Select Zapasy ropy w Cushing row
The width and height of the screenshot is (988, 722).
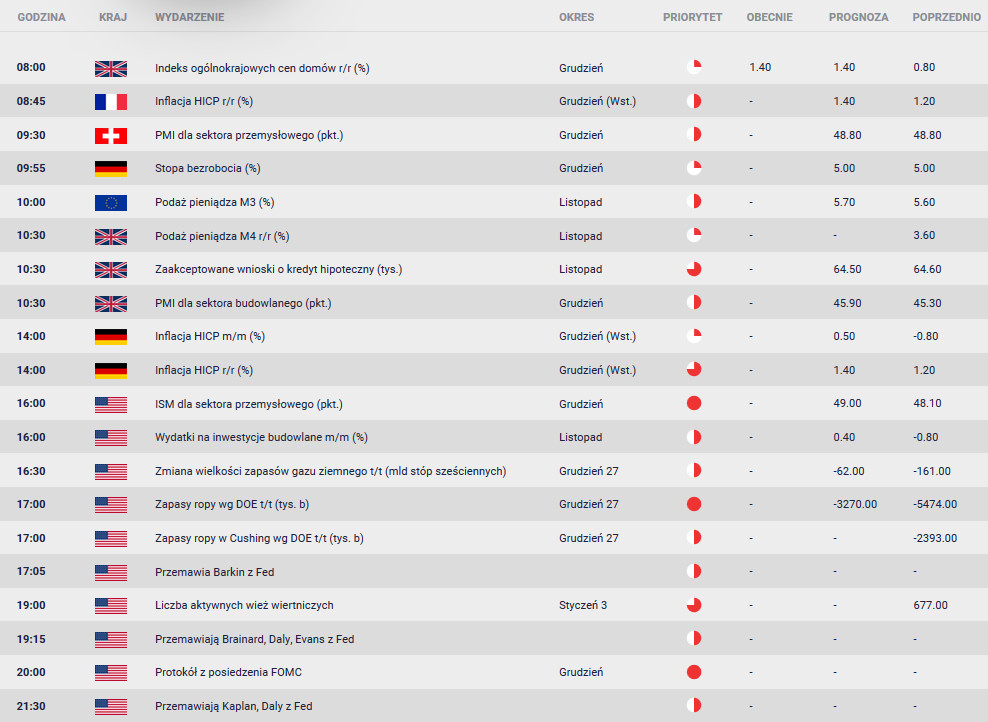tap(259, 538)
